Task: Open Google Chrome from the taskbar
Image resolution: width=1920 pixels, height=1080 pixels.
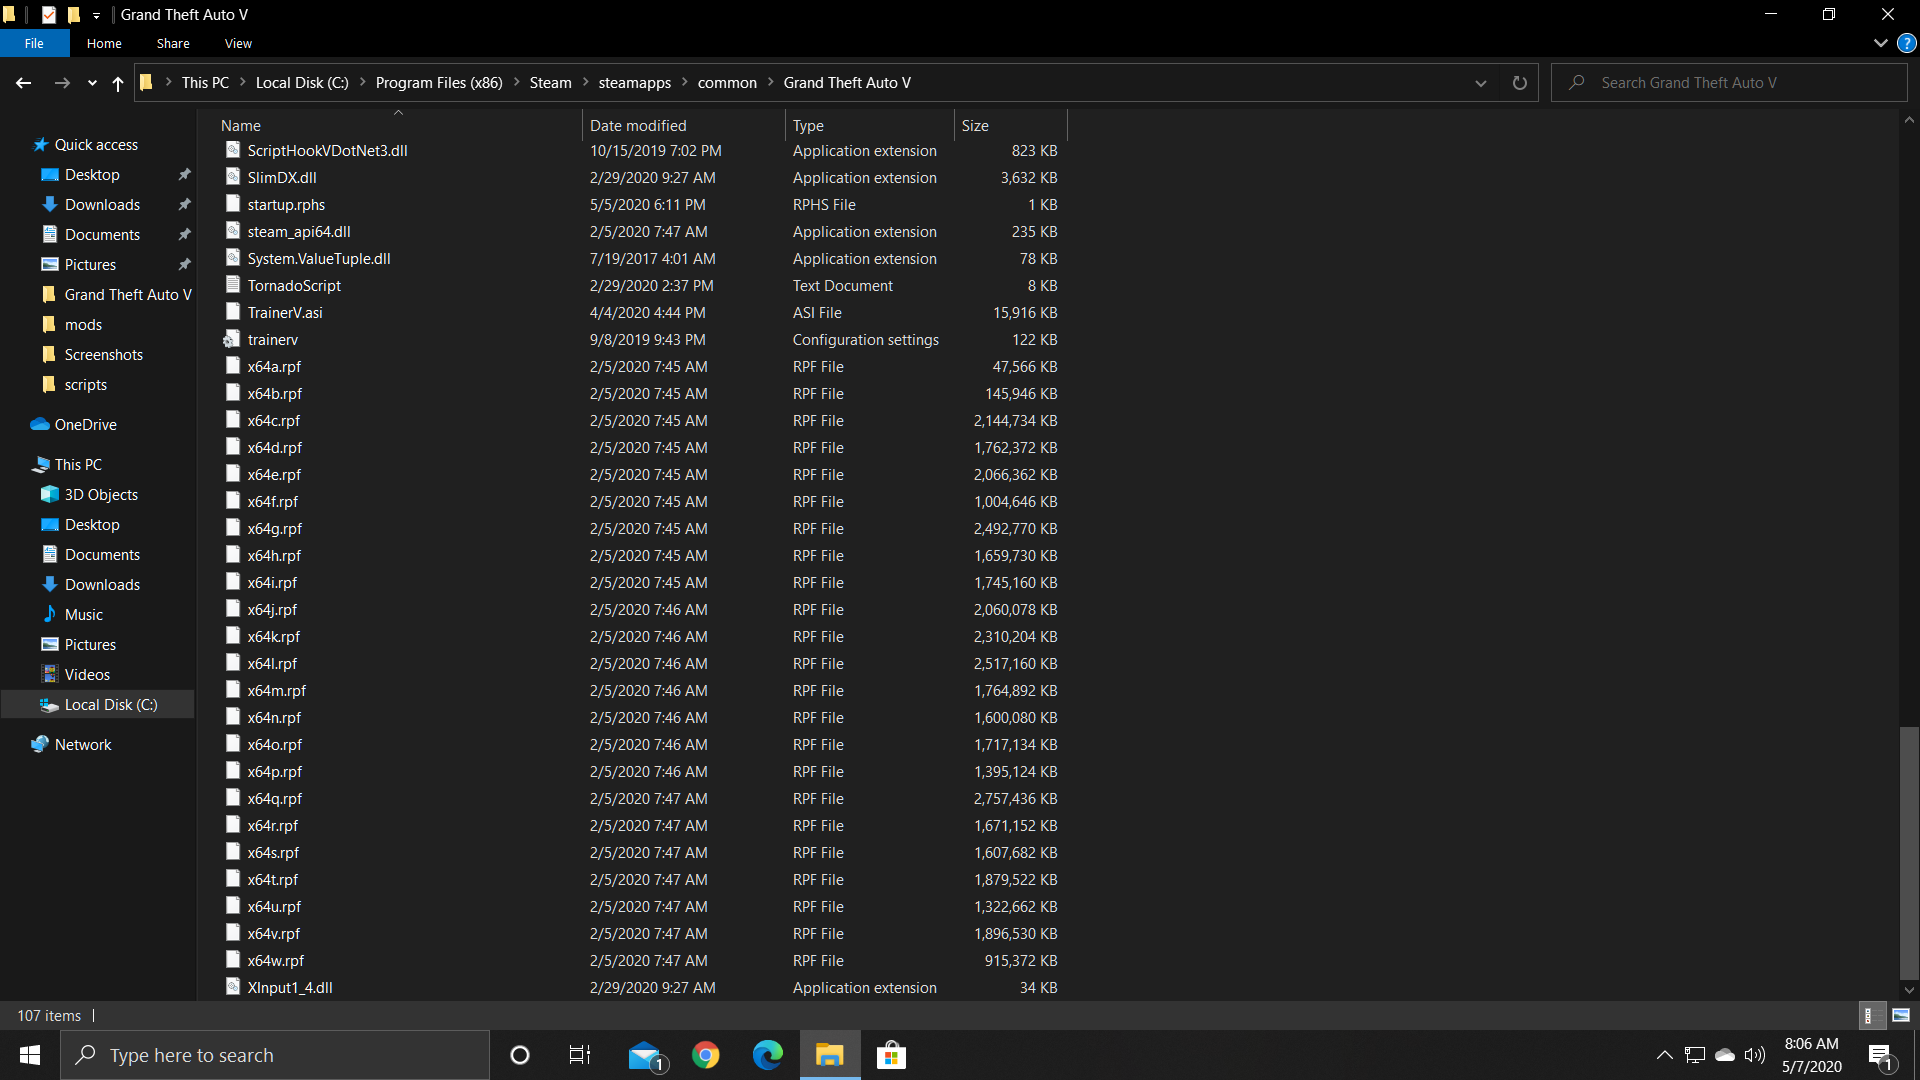Action: pyautogui.click(x=706, y=1055)
